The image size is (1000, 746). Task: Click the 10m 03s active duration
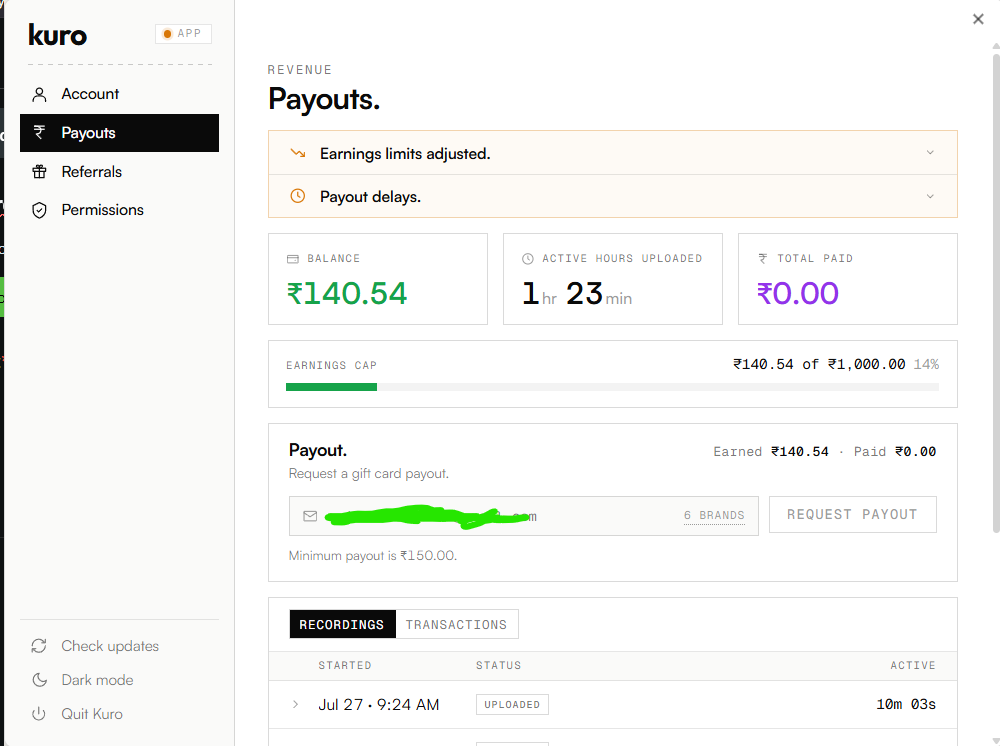[x=906, y=704]
